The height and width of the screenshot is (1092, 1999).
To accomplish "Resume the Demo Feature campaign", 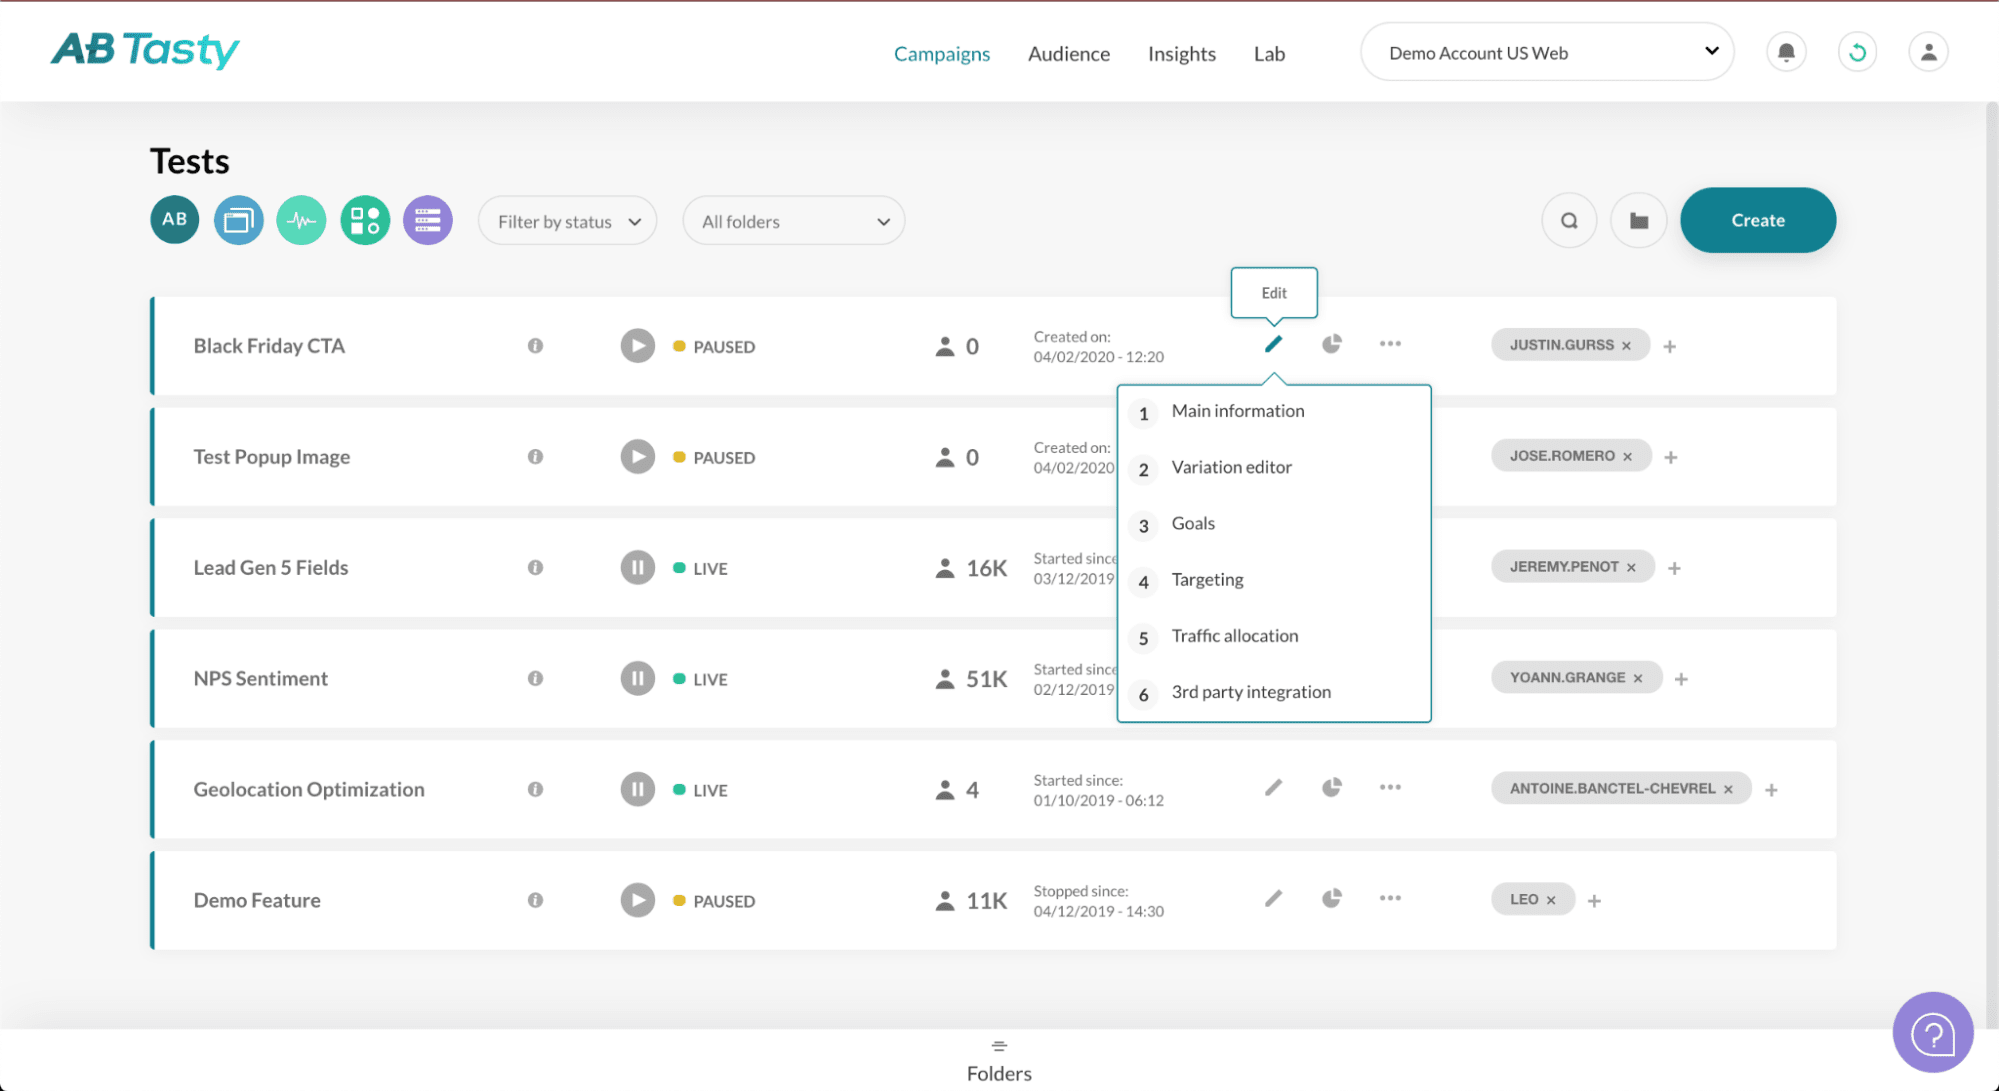I will coord(637,899).
